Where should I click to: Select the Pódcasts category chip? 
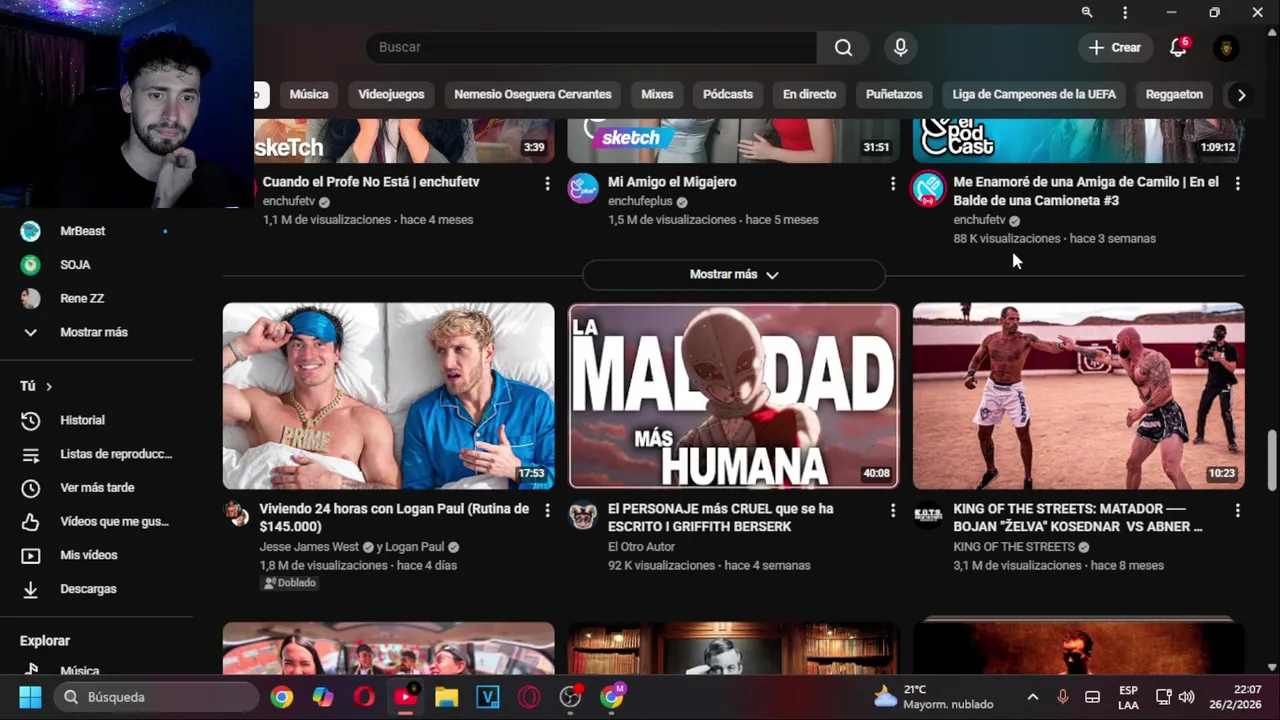pos(727,94)
